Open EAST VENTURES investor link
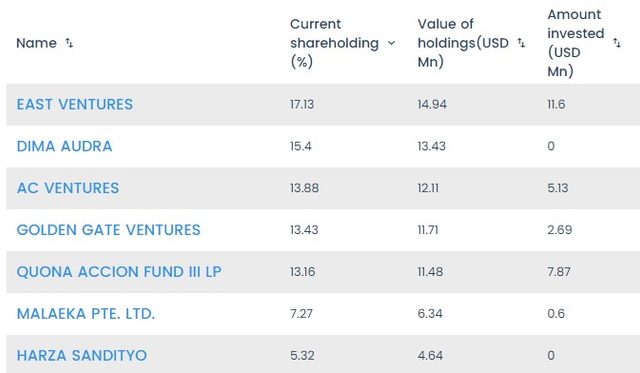This screenshot has width=640, height=373. [x=75, y=104]
